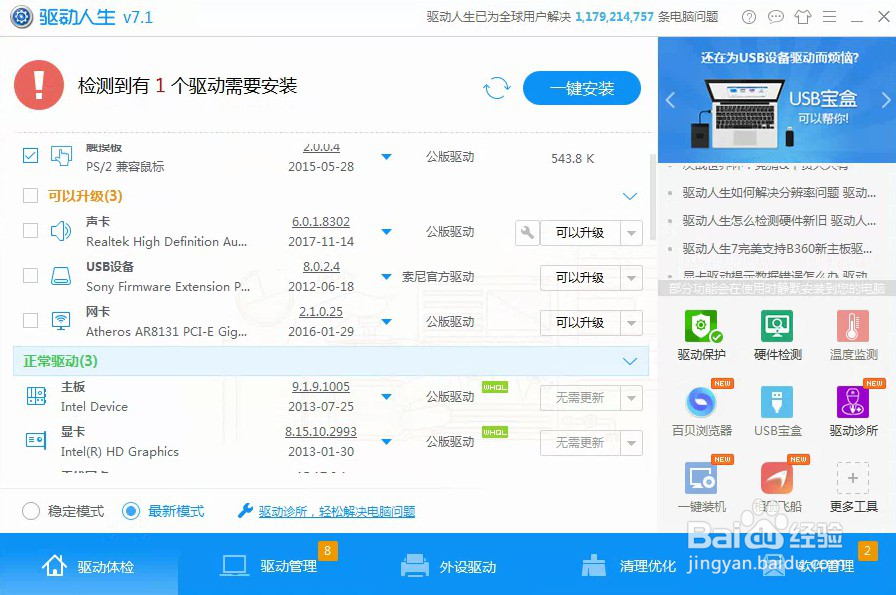
Task: Open 显卡 无需更新 button dropdown arrow
Action: coord(631,443)
